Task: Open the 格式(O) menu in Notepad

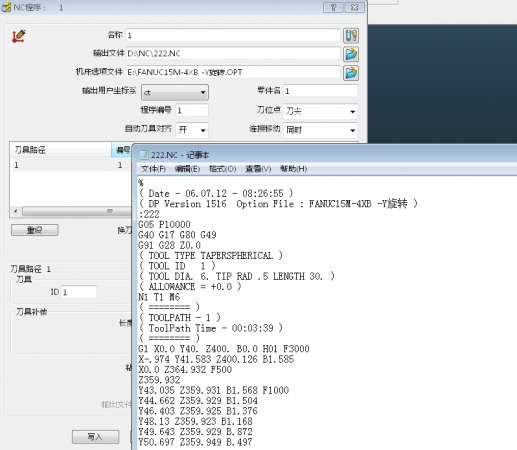Action: tap(222, 169)
